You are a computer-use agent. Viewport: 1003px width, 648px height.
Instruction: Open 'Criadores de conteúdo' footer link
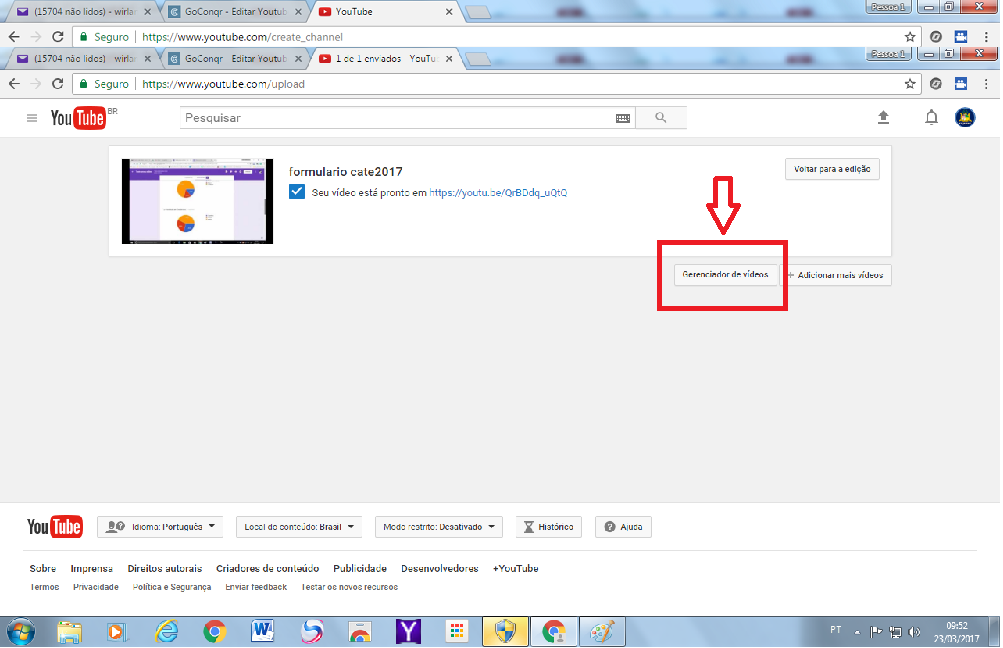click(267, 569)
